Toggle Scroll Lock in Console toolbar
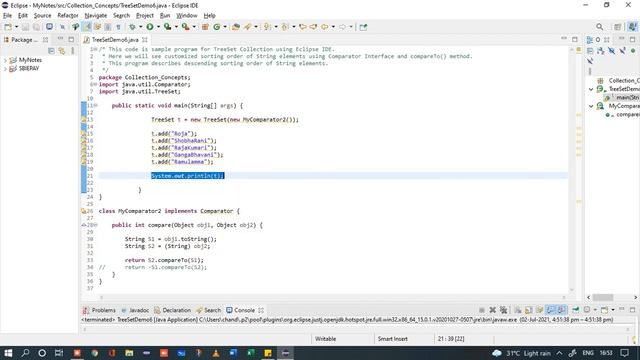The image size is (640, 360). [529, 310]
